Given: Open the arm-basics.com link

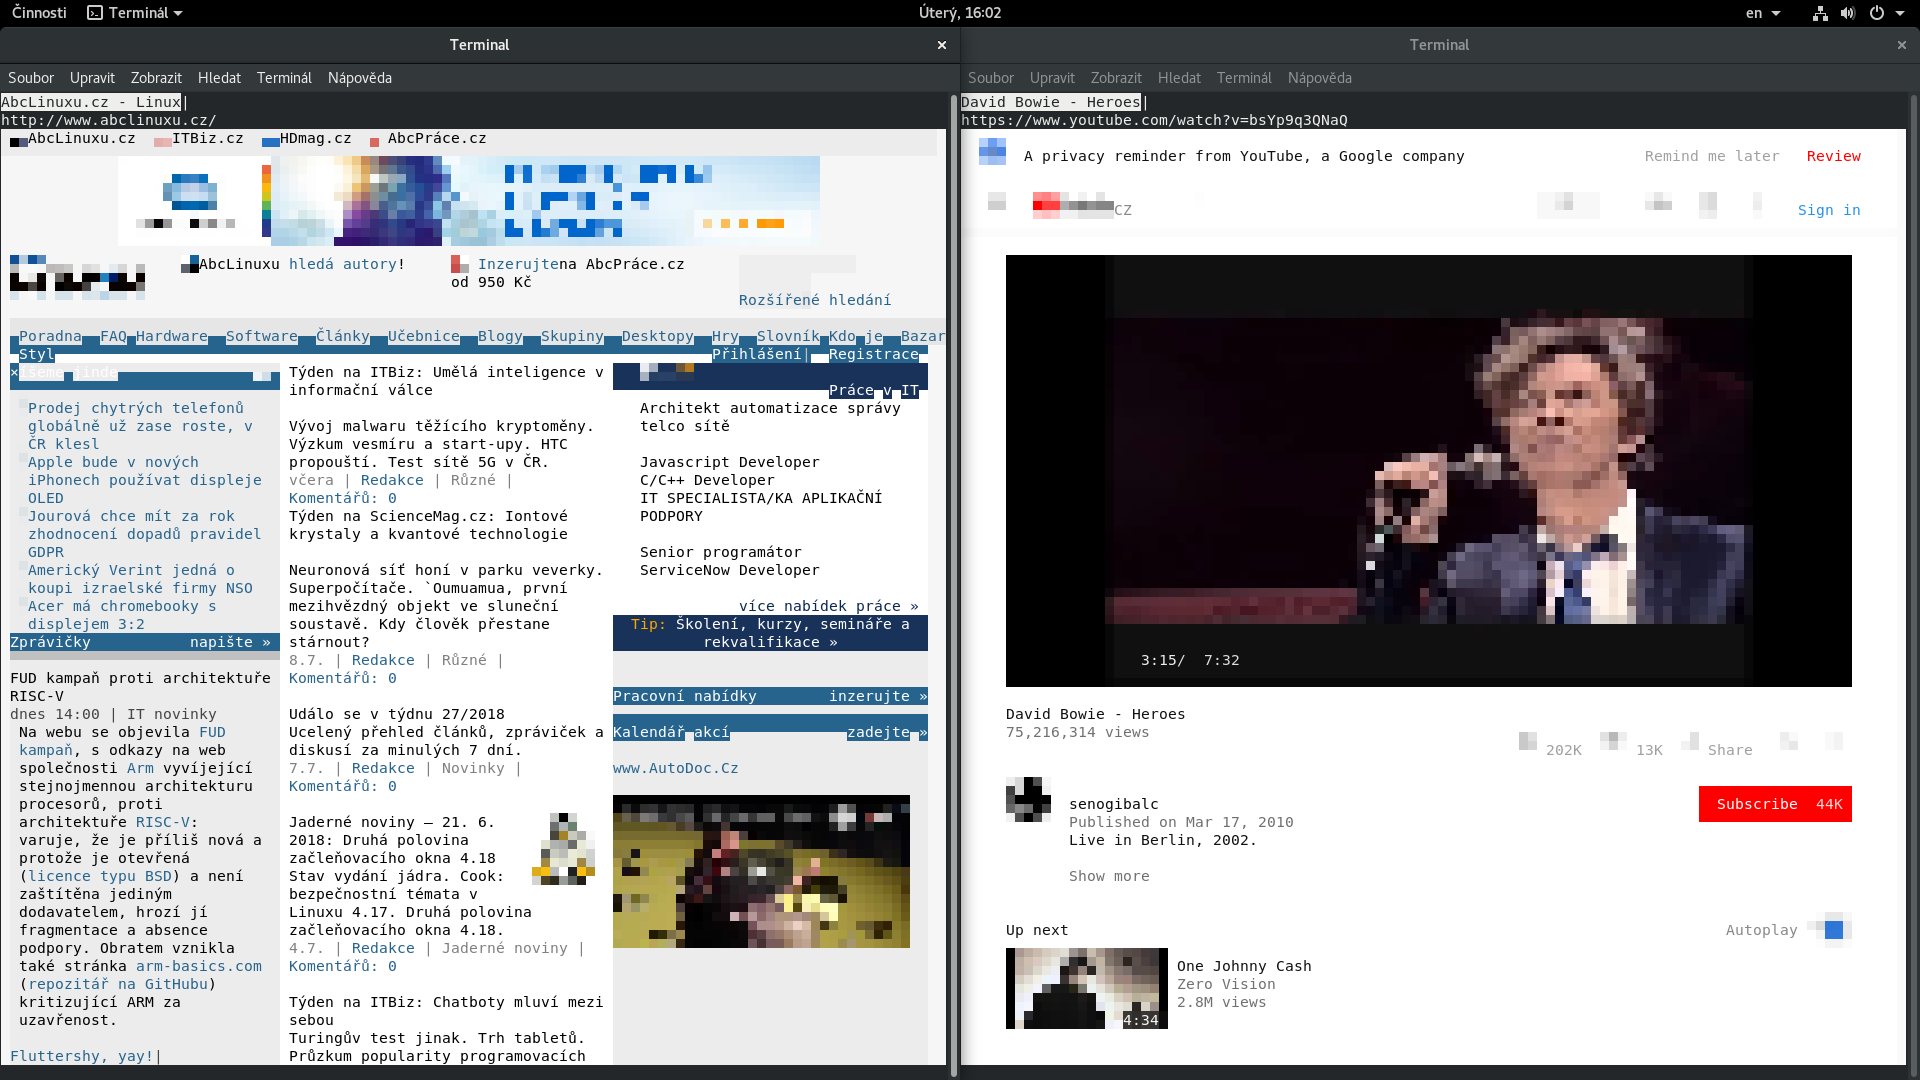Looking at the screenshot, I should coord(199,967).
